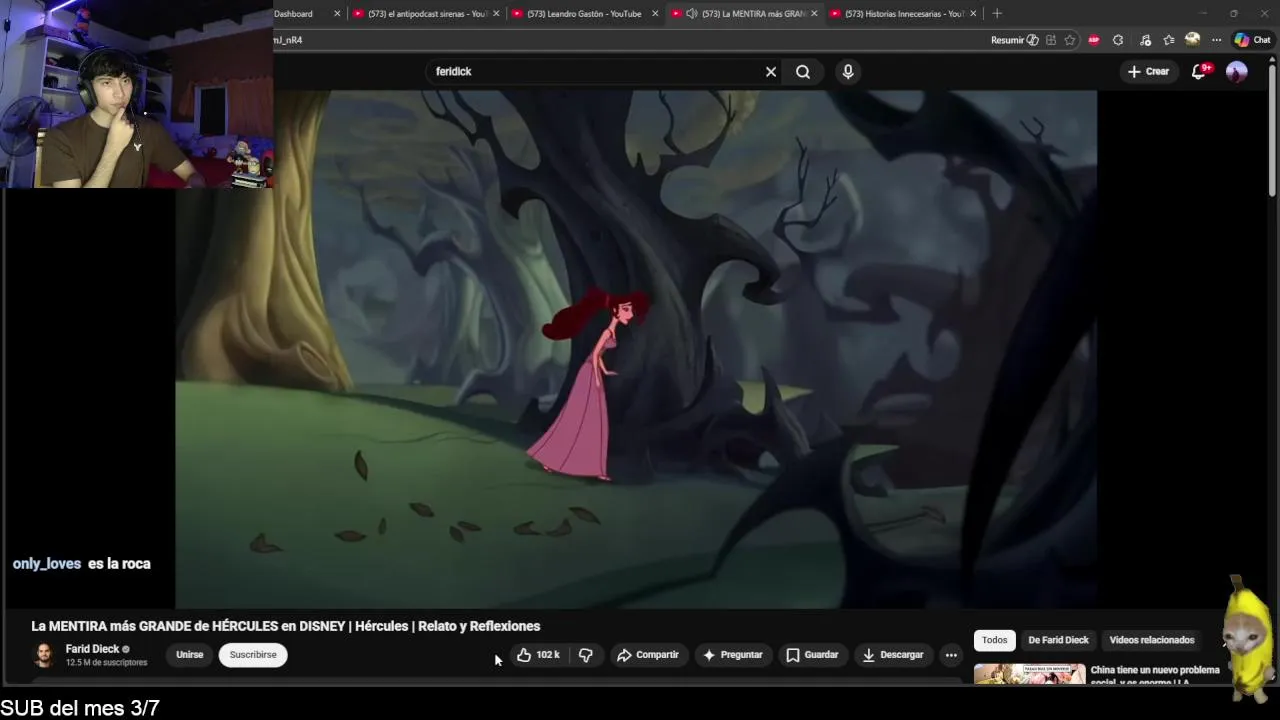Open browser profile picture in toolbar
Screen dimensions: 1280x720
(1192, 40)
